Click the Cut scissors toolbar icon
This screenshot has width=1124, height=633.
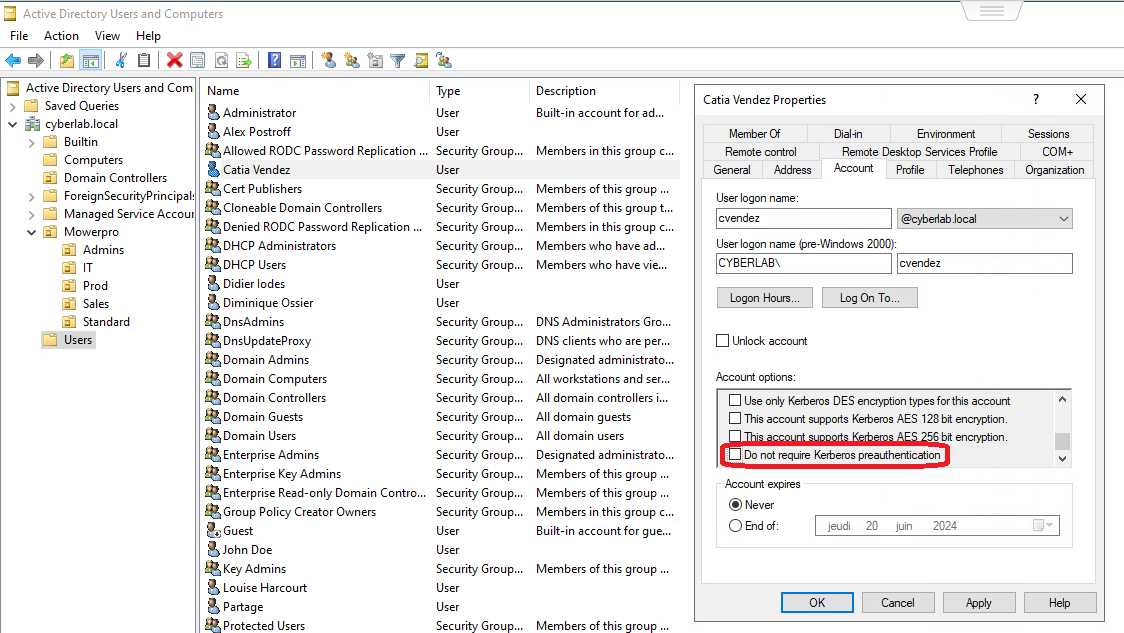point(121,61)
